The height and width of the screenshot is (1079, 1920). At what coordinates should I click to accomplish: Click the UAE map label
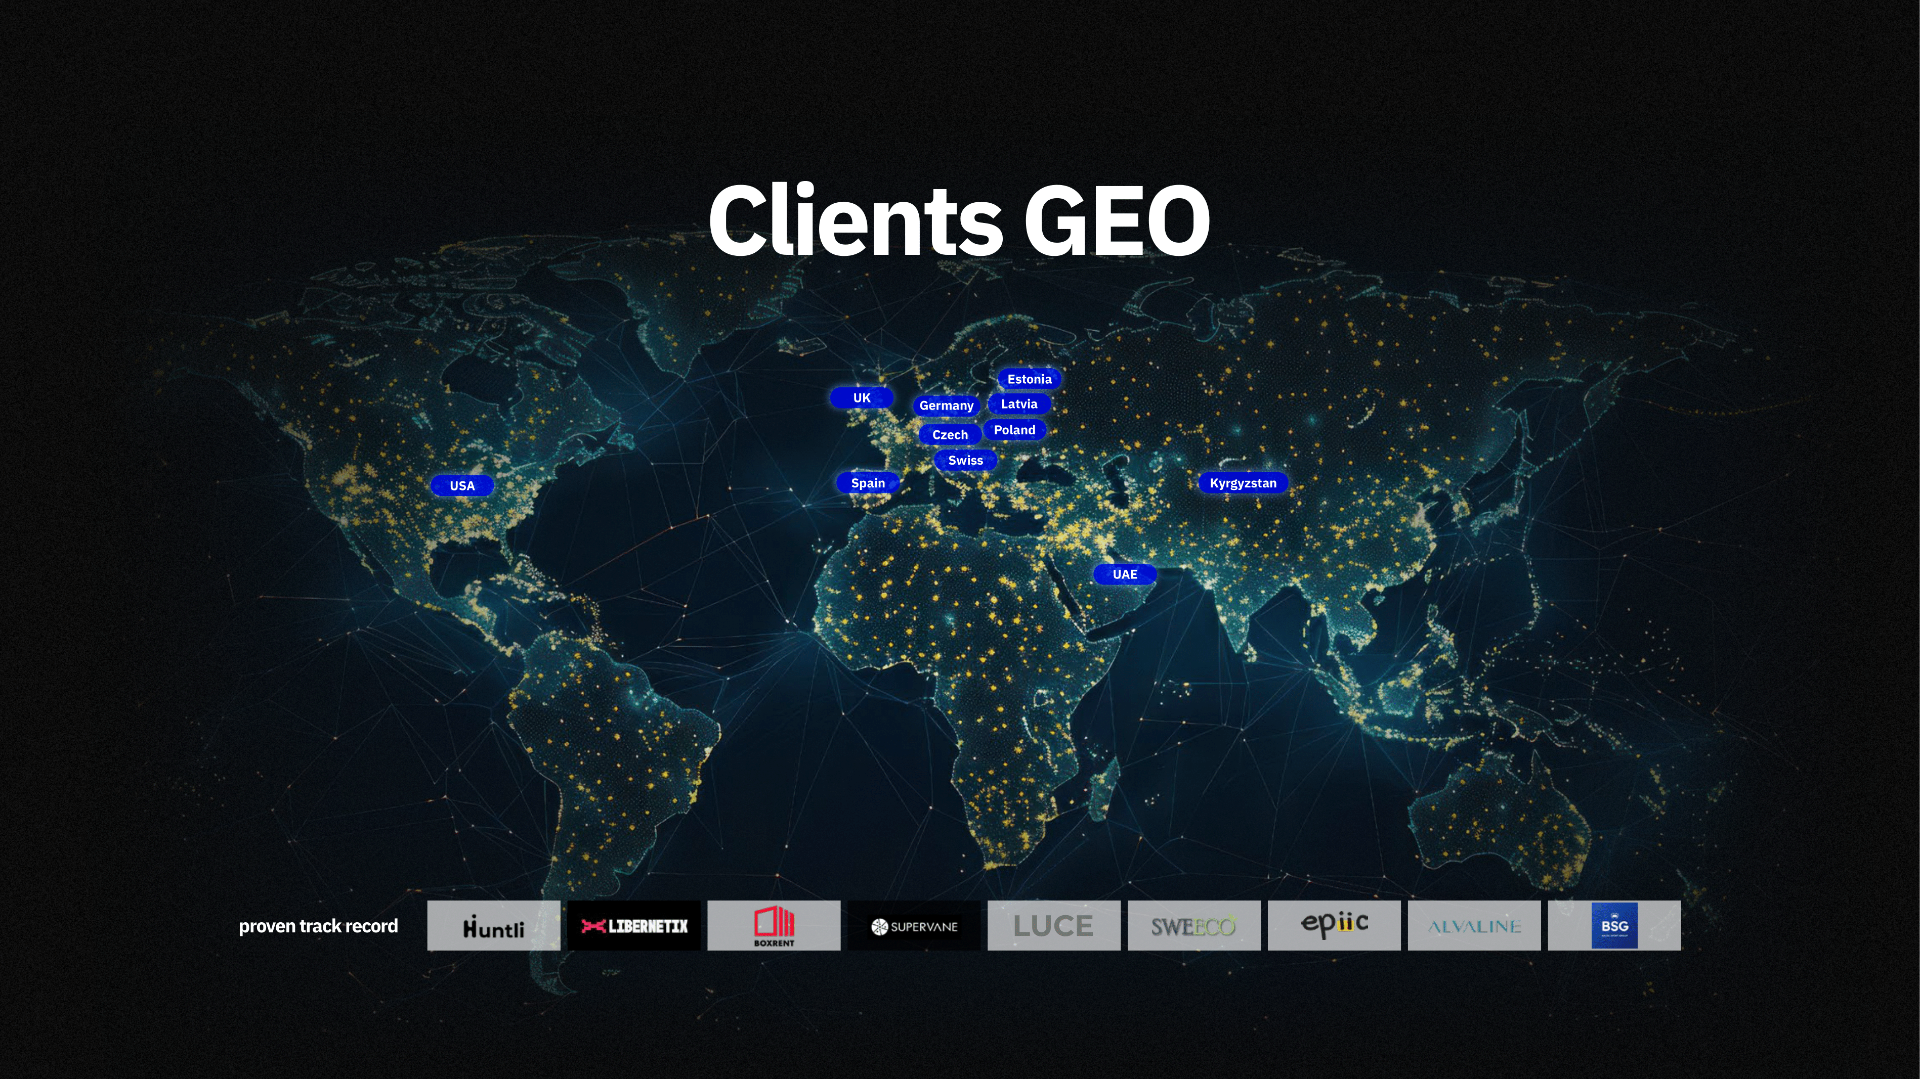(x=1125, y=575)
